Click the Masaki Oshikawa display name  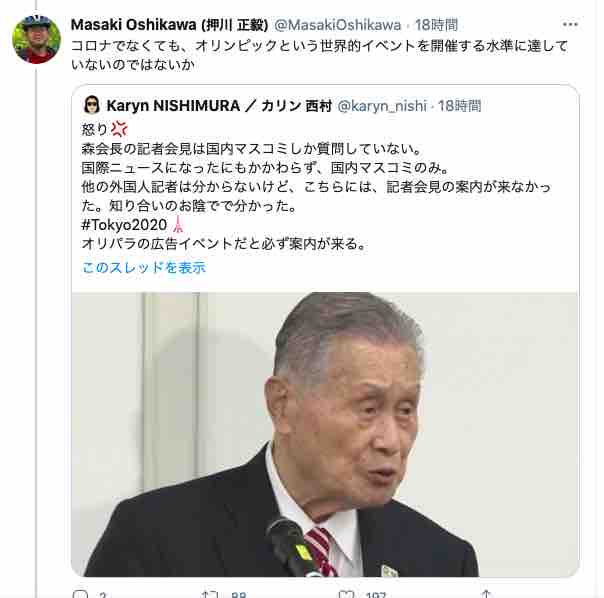[169, 25]
